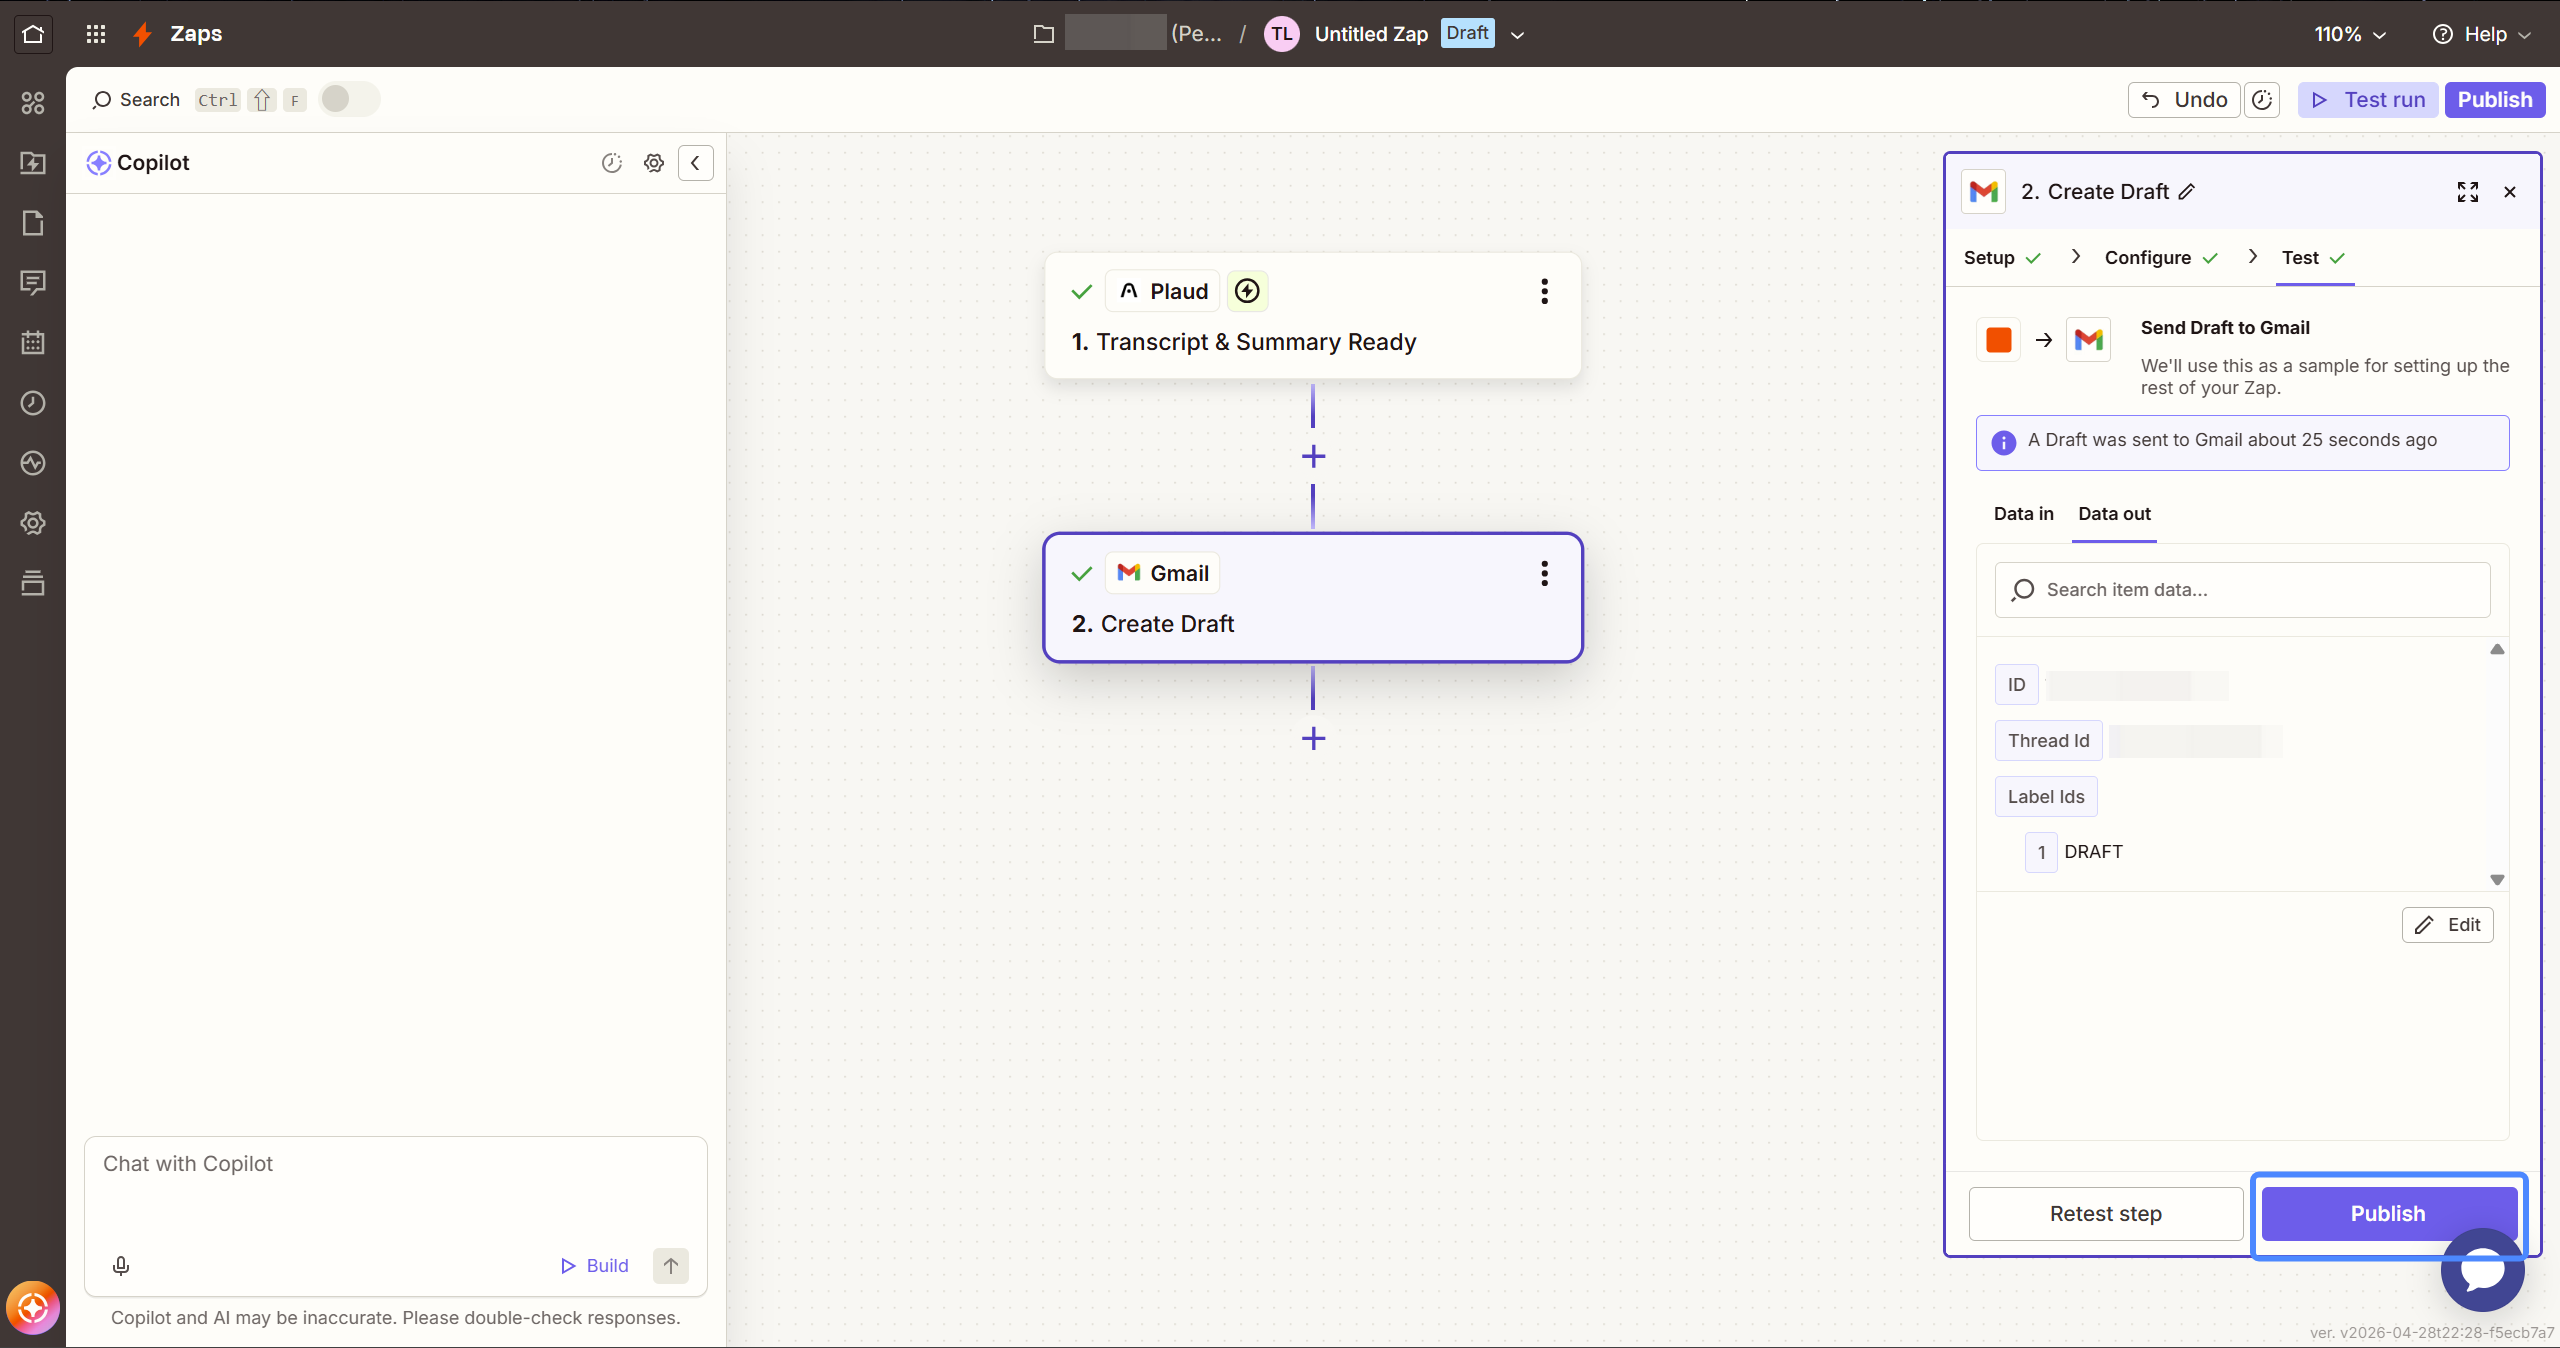Viewport: 2560px width, 1348px height.
Task: Open the floating support chat bubble
Action: [2482, 1270]
